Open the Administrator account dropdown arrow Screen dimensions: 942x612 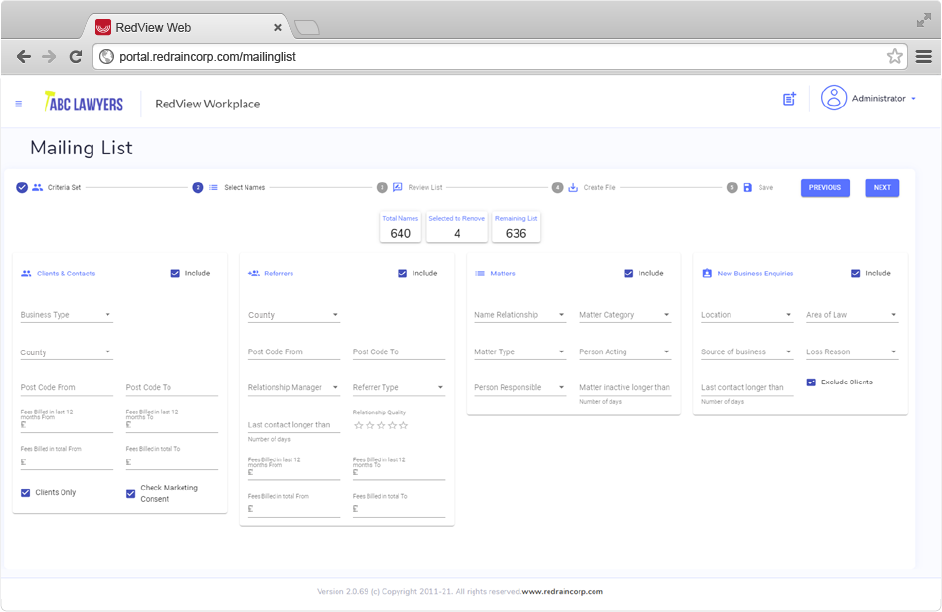point(914,98)
